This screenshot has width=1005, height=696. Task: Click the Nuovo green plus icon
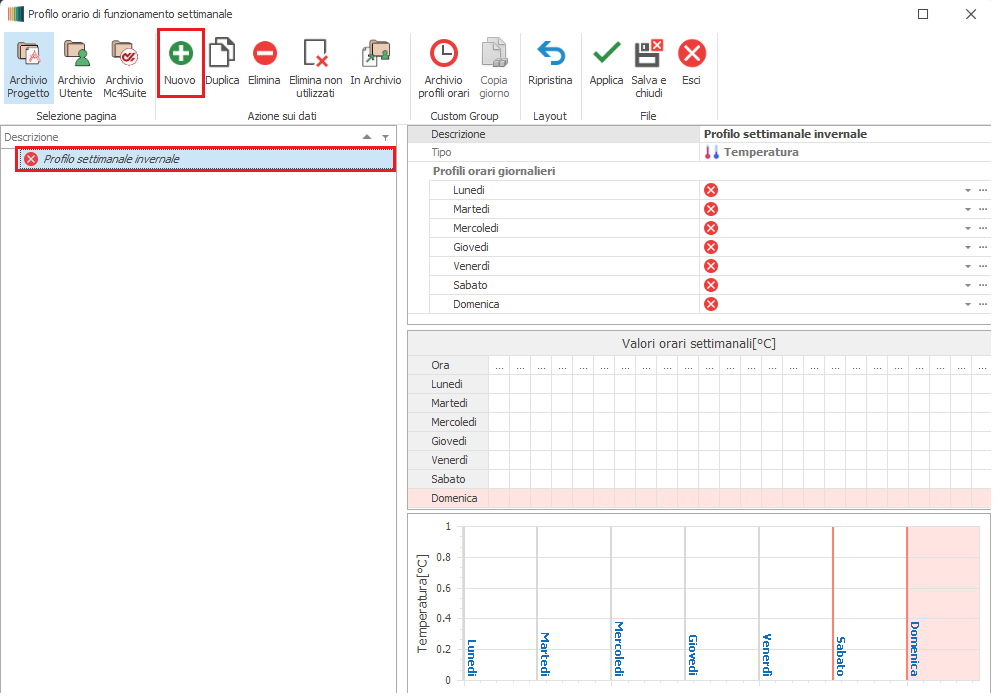(180, 54)
